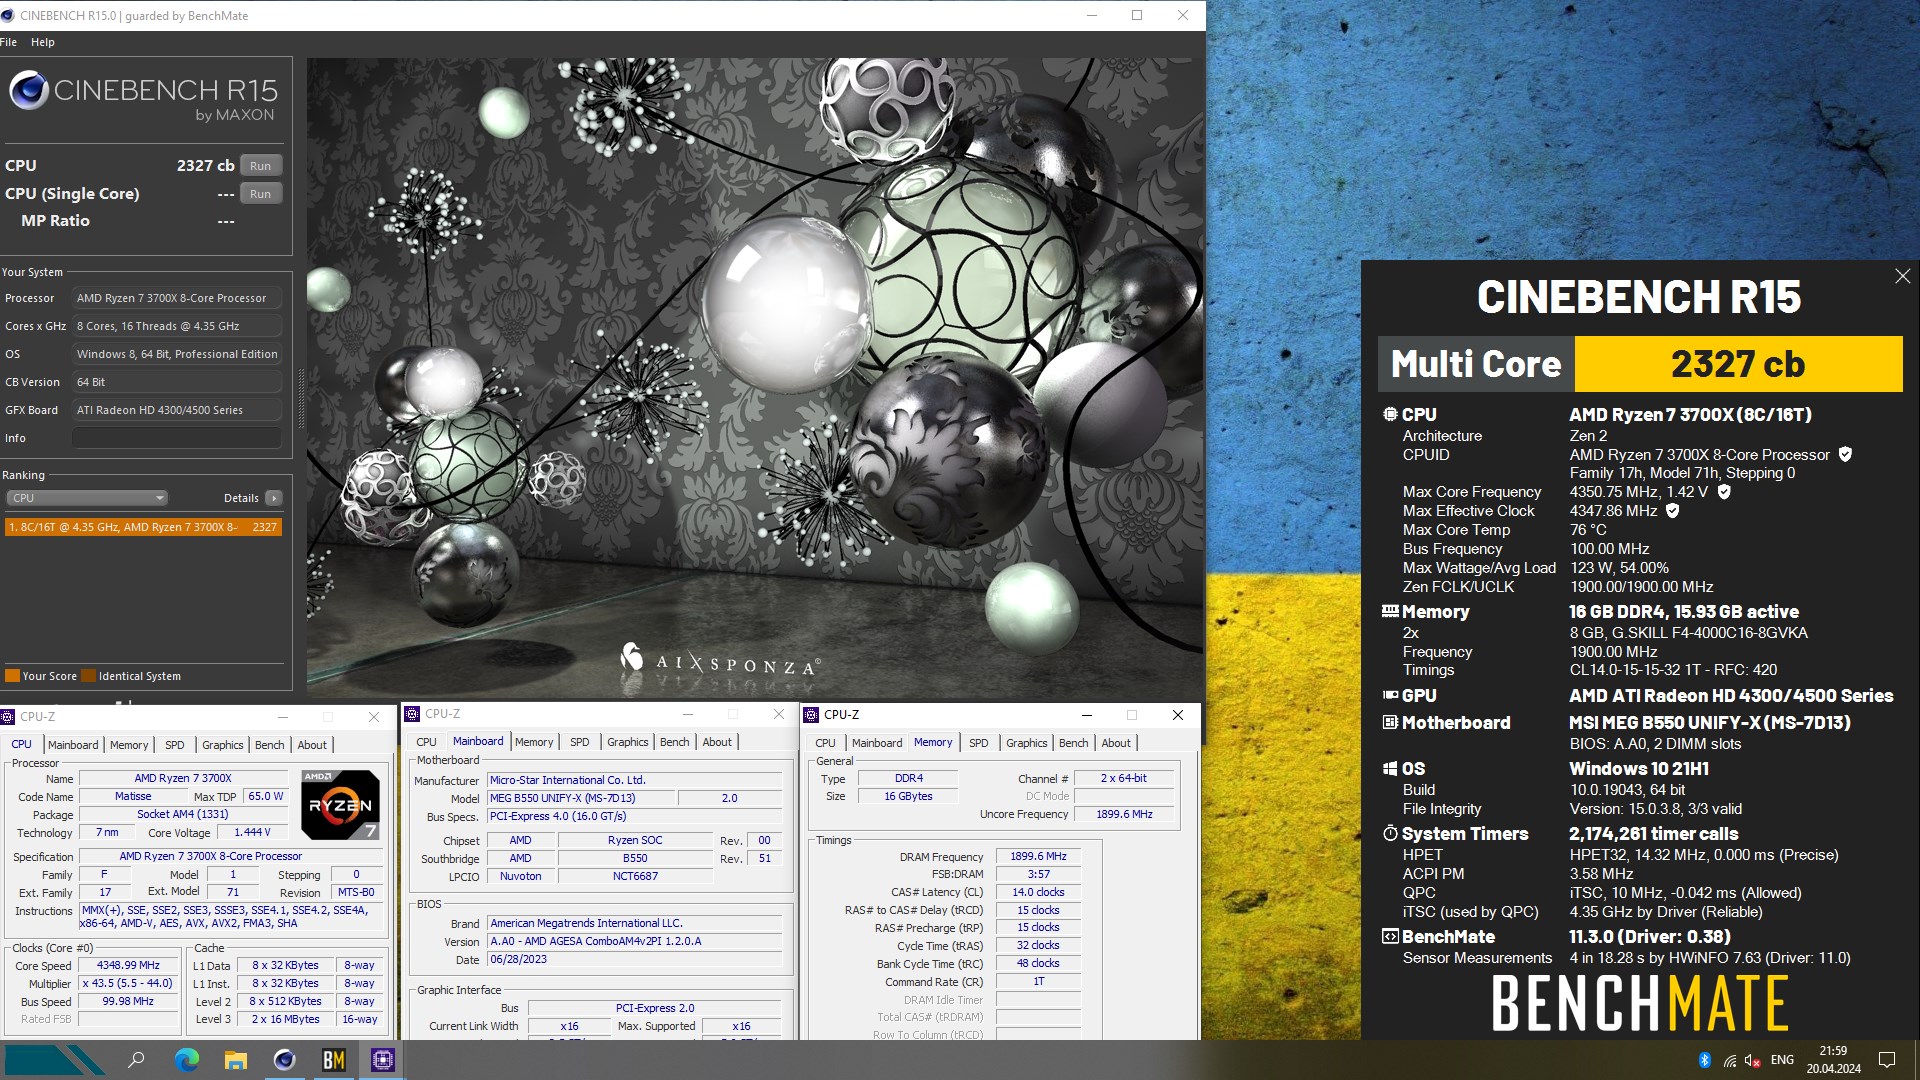1920x1080 pixels.
Task: Click the Ryzen 7 logo in CPU-Z
Action: point(340,804)
